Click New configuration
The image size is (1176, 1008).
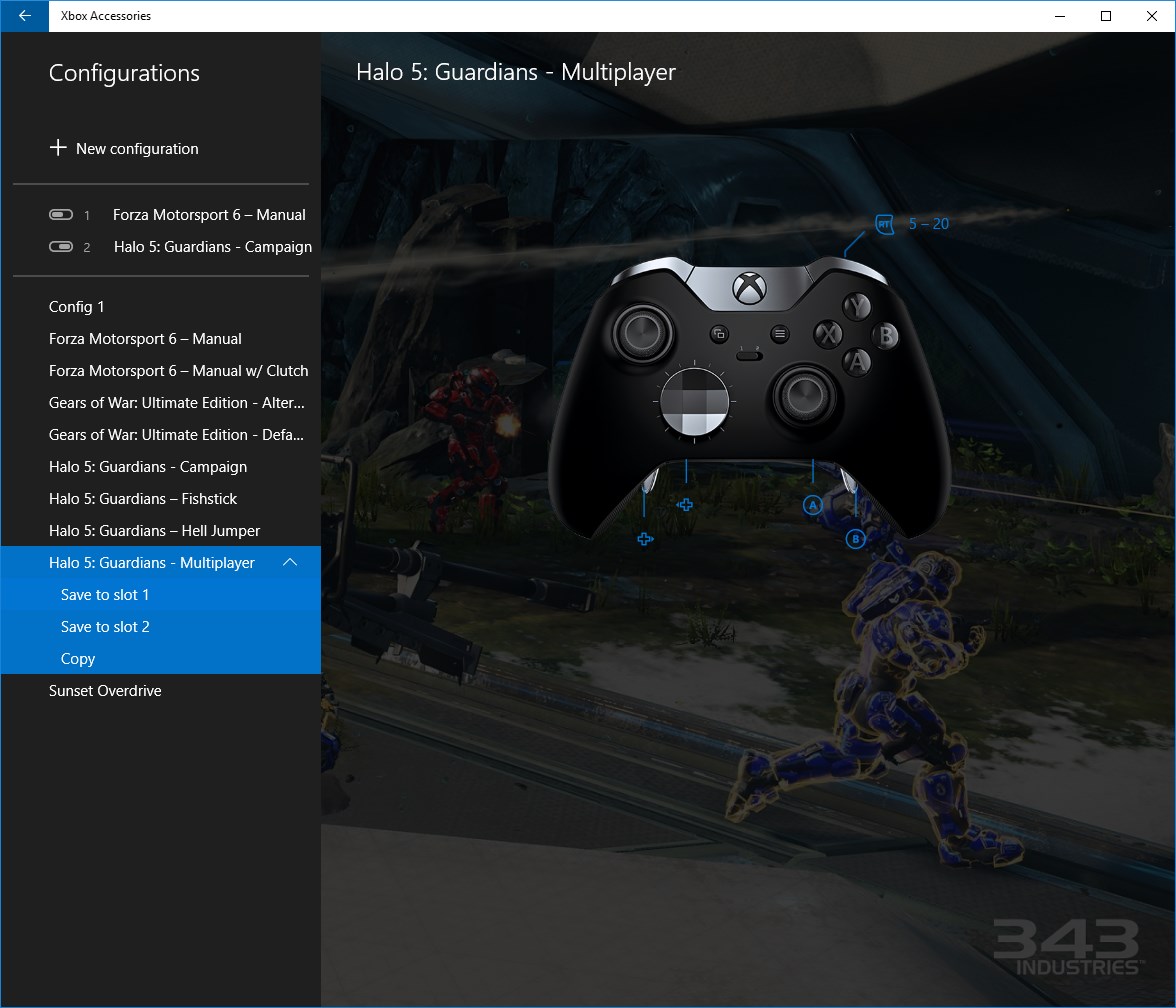click(124, 148)
